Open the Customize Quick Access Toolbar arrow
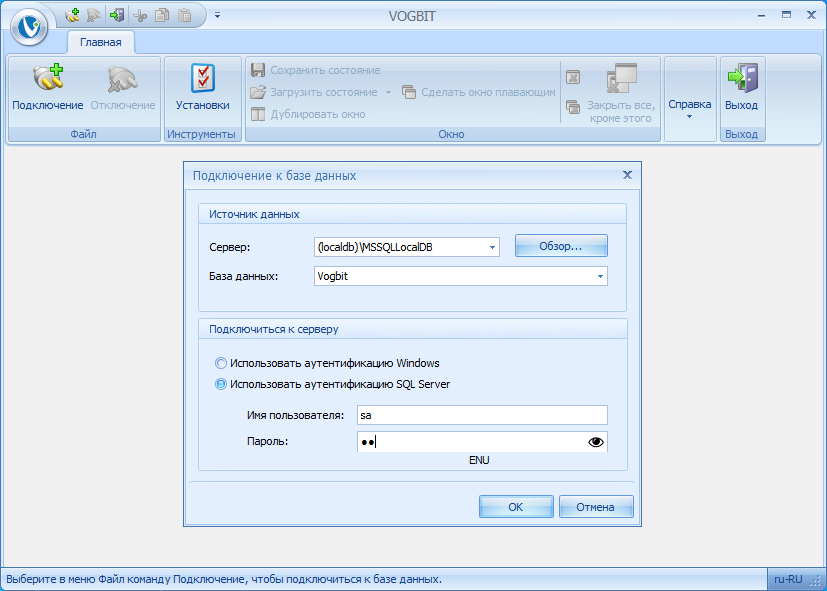Viewport: 827px width, 591px height. 217,15
